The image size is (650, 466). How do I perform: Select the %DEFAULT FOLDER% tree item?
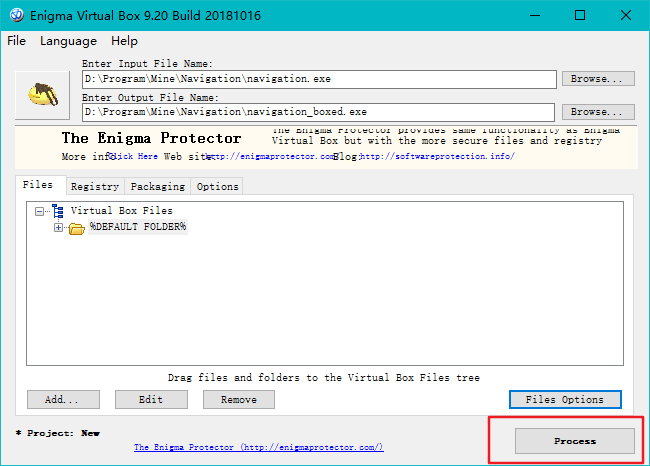pyautogui.click(x=138, y=227)
